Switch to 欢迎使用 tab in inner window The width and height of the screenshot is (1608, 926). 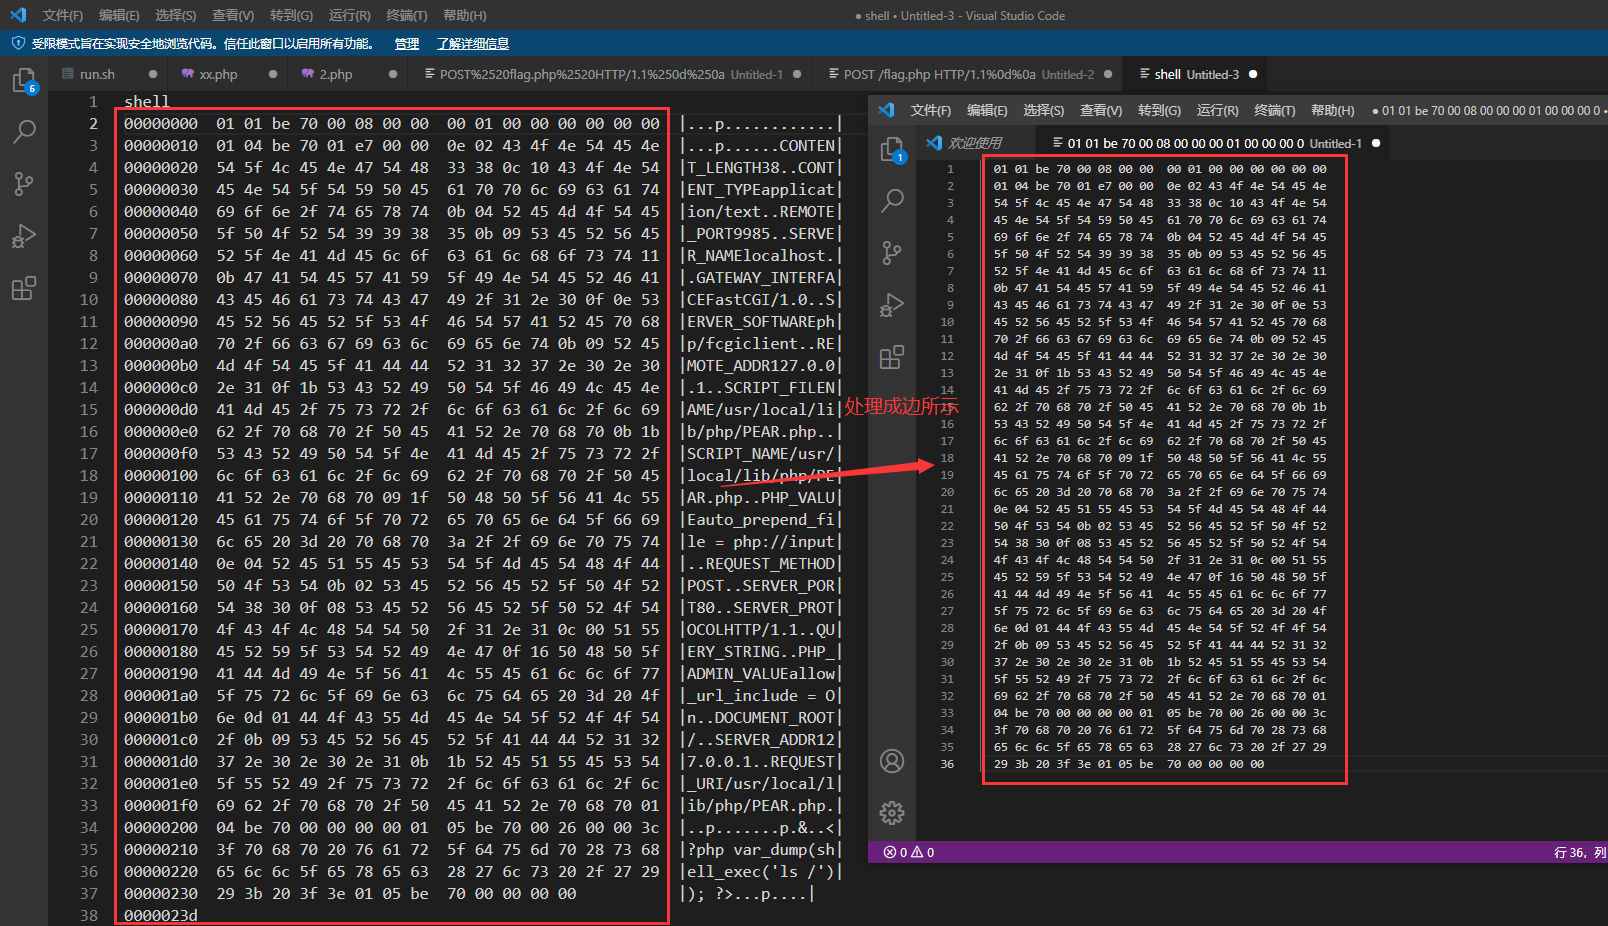975,143
